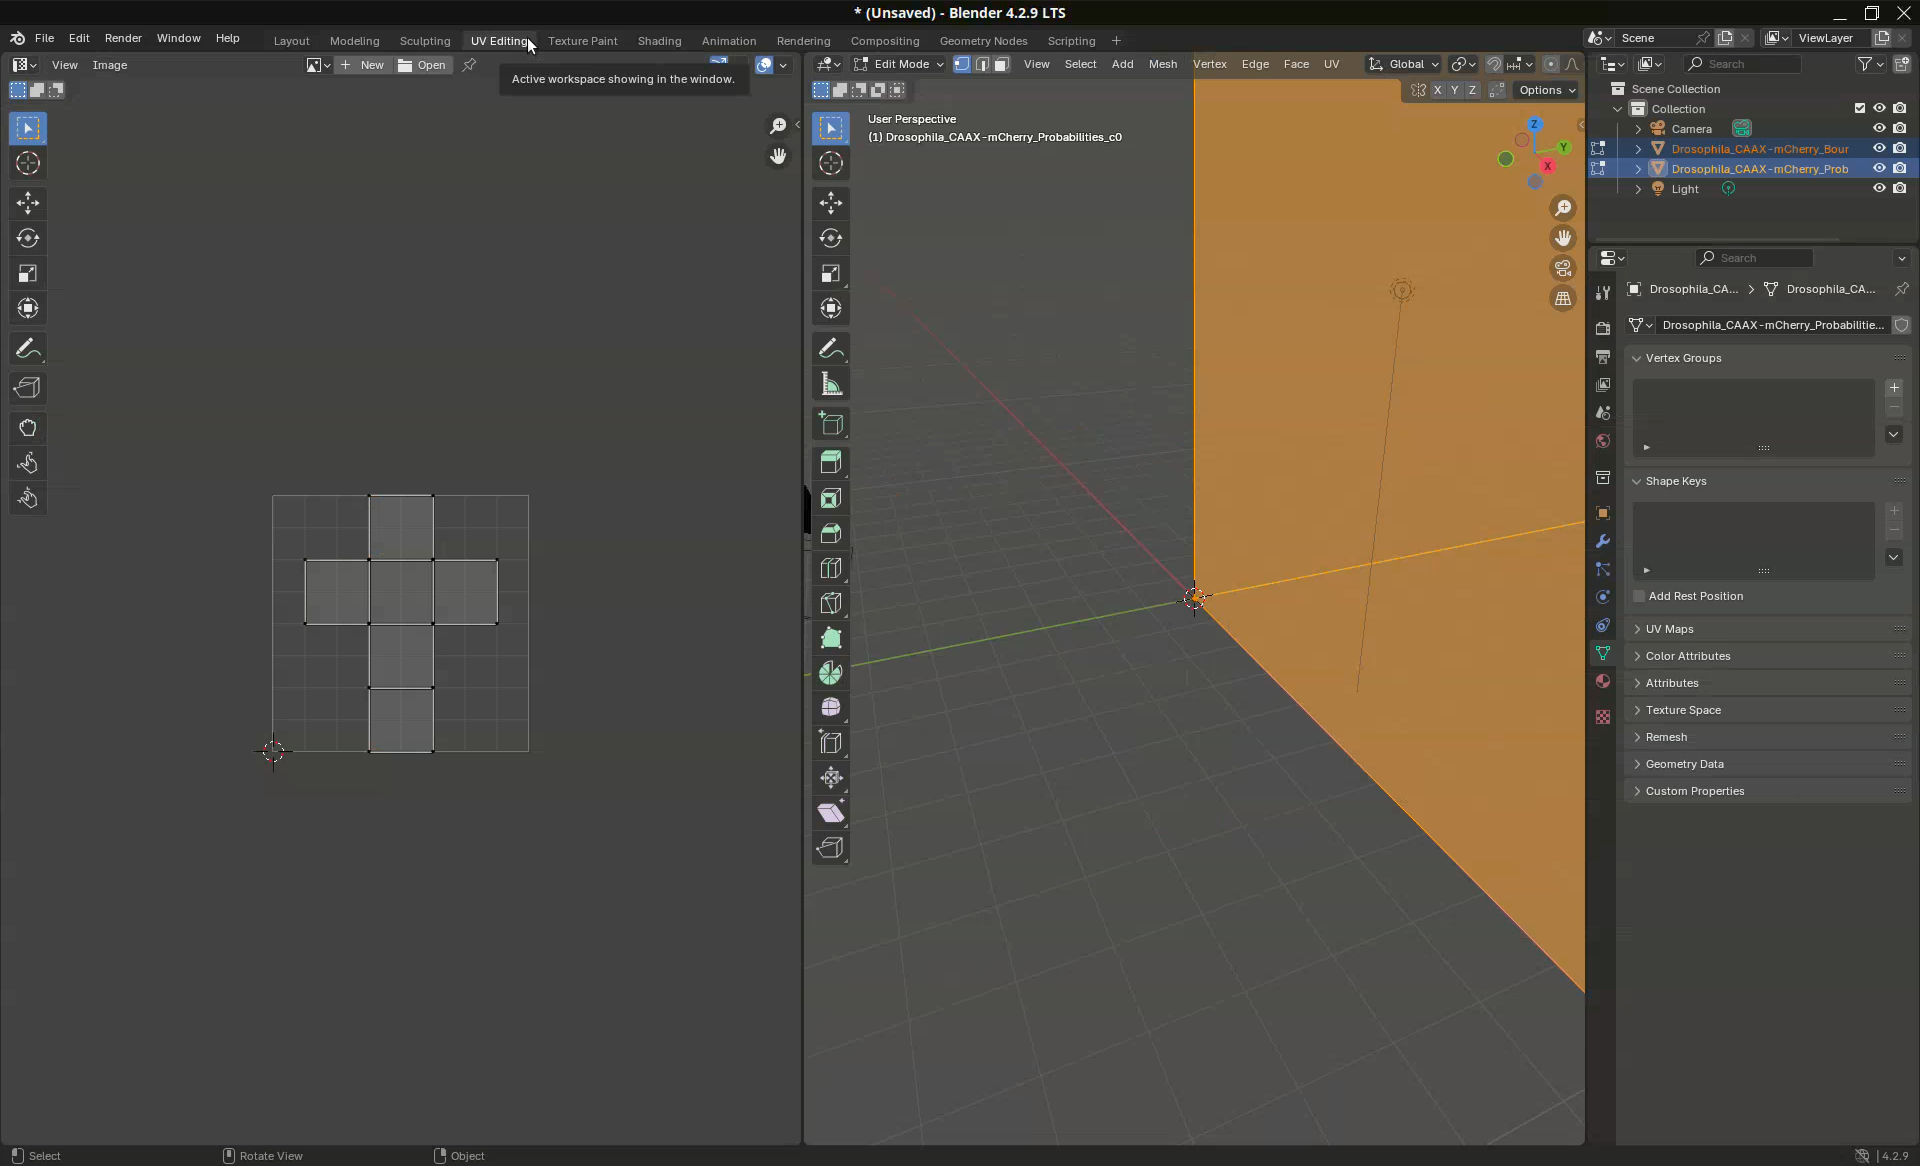Select the Loop Cut tool

830,568
